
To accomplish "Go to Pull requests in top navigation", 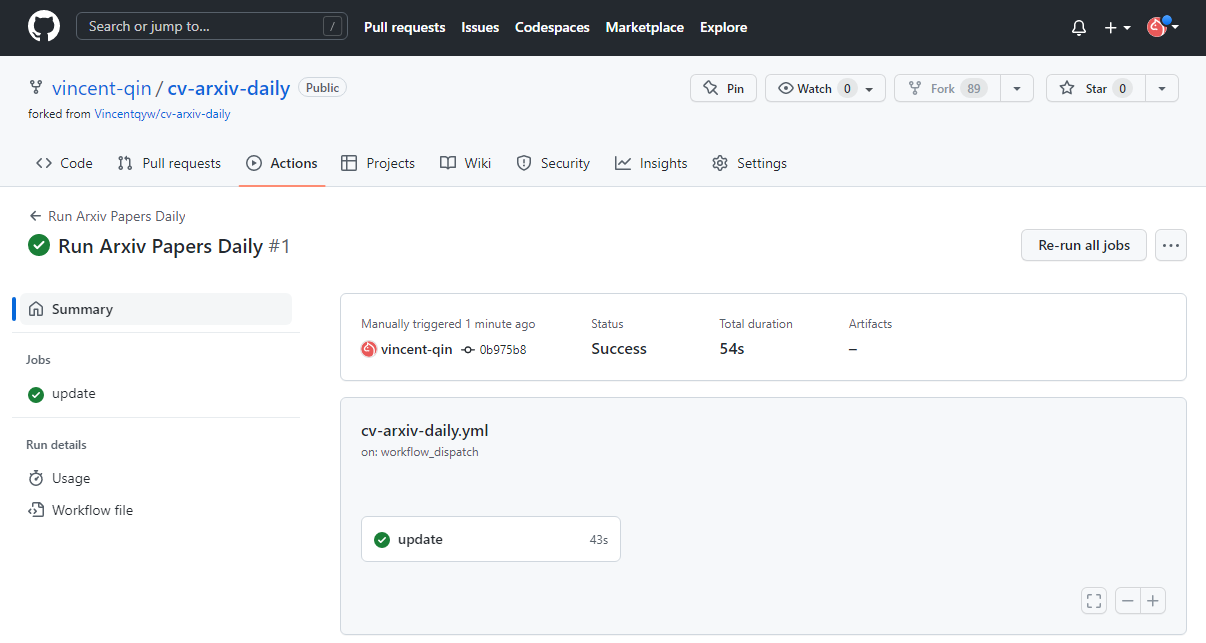I will (405, 27).
